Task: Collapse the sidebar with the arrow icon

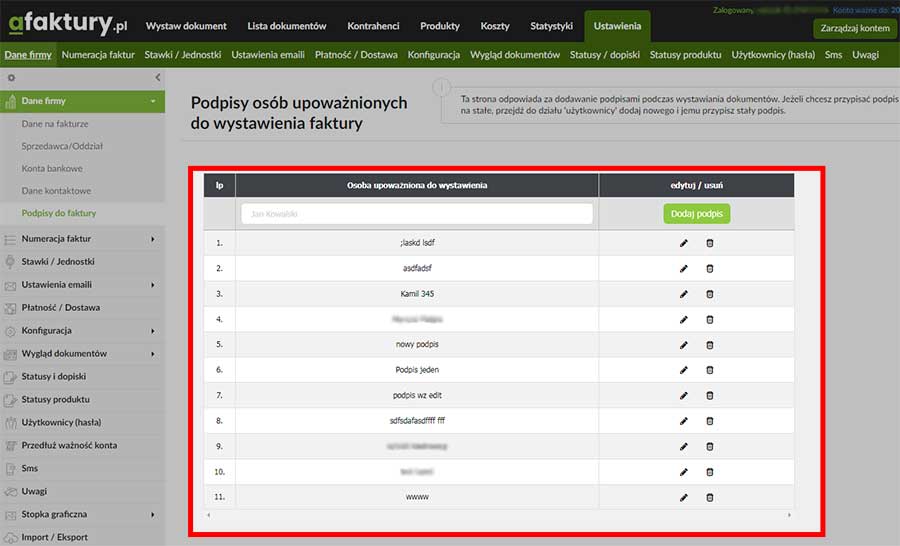Action: [x=157, y=77]
